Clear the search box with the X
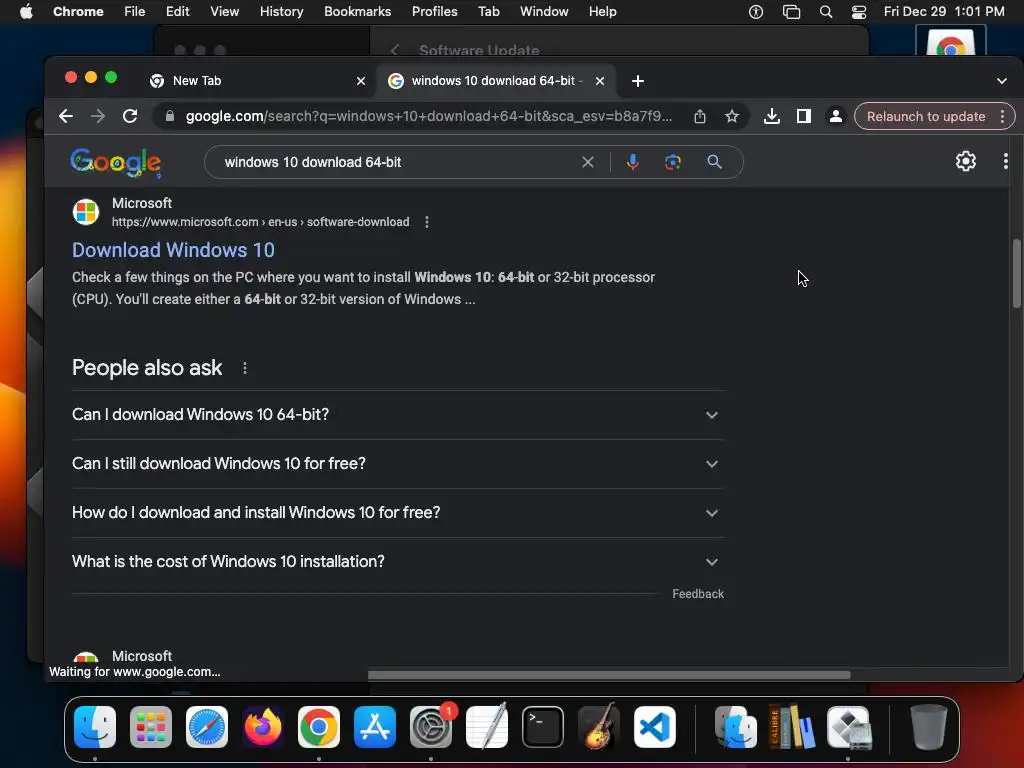 pos(588,162)
